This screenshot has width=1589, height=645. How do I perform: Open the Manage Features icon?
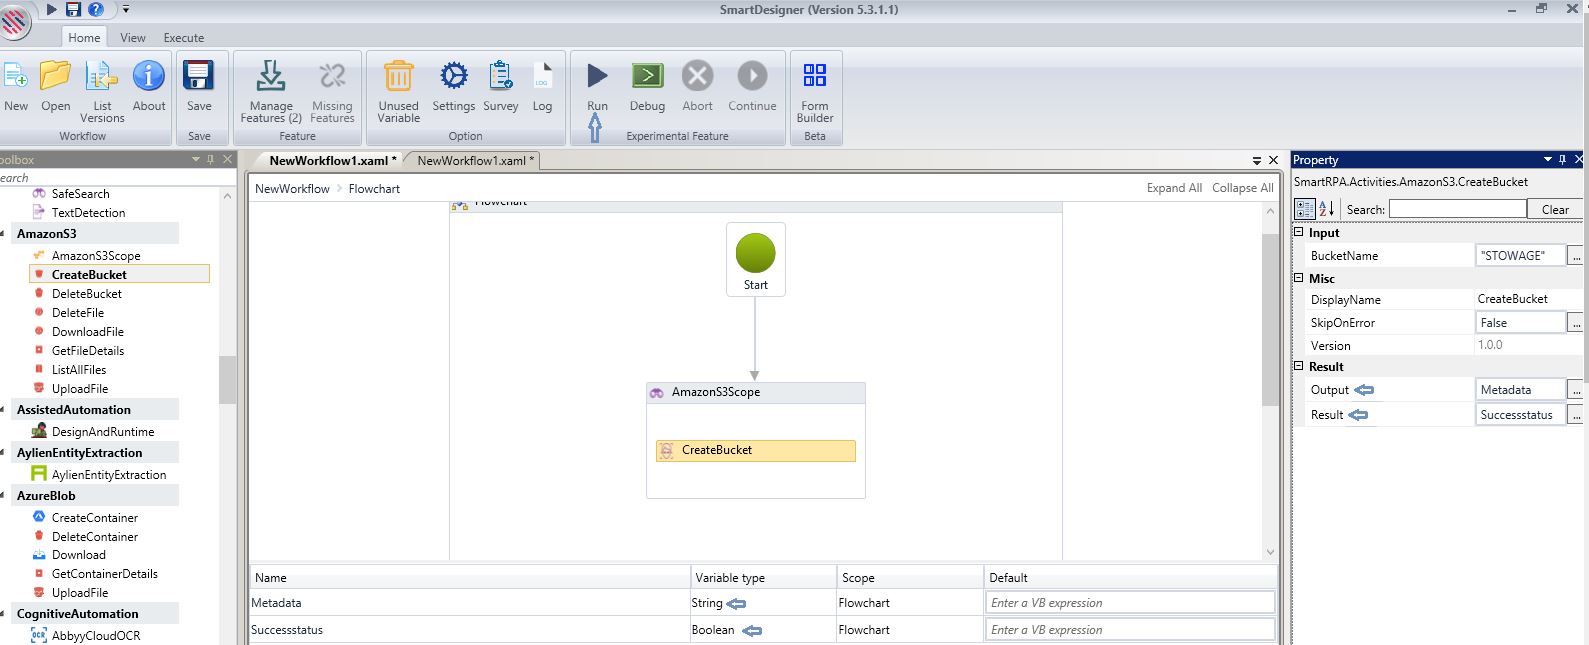point(271,77)
